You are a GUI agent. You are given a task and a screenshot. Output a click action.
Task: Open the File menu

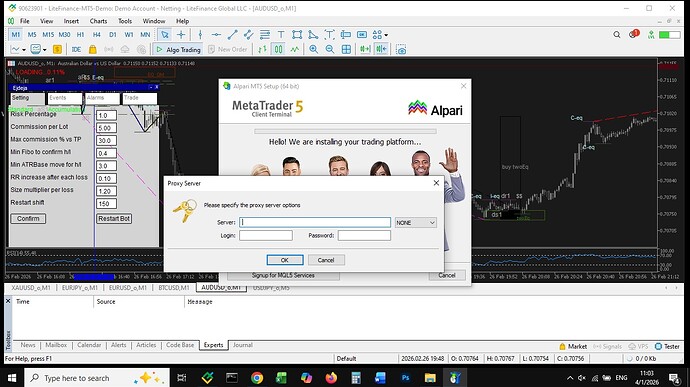[25, 21]
